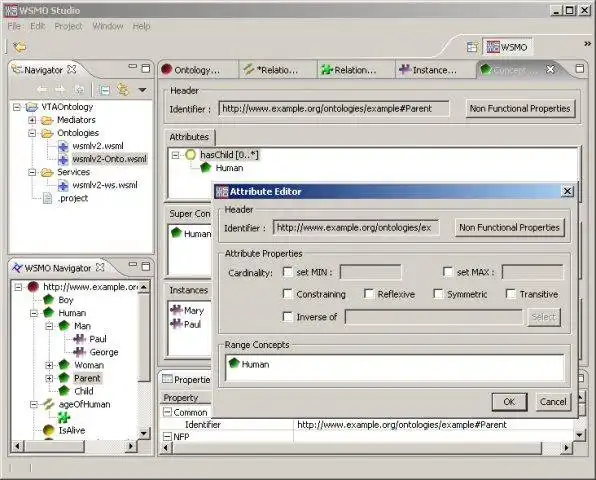Check the Reflexive checkbox
This screenshot has width=596, height=480.
pyautogui.click(x=369, y=294)
